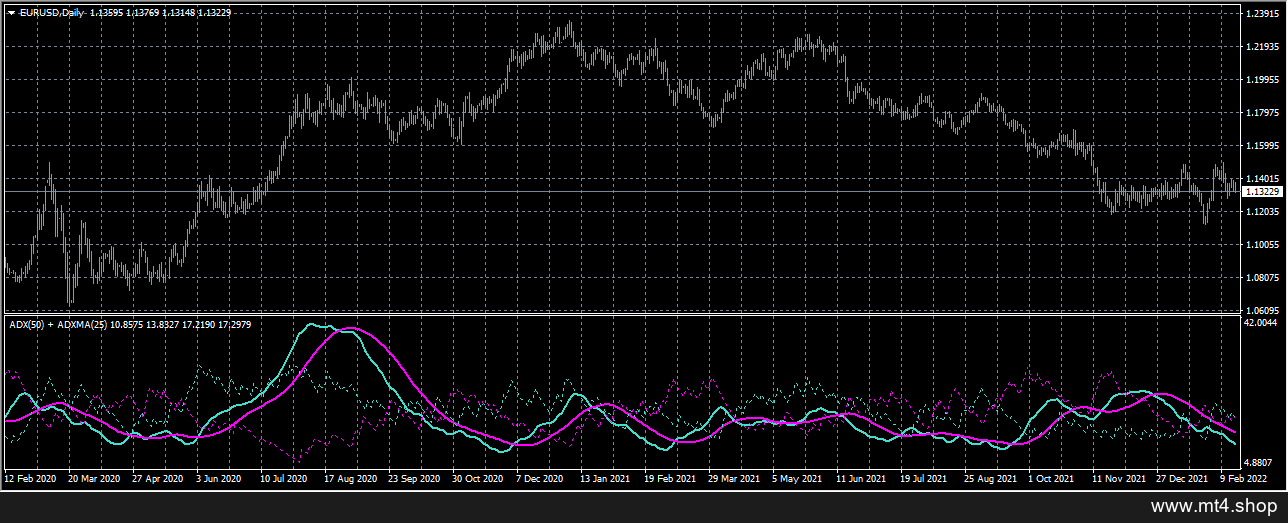The height and width of the screenshot is (523, 1288).
Task: Click the 1.19955 price scale value
Action: (x=1262, y=79)
